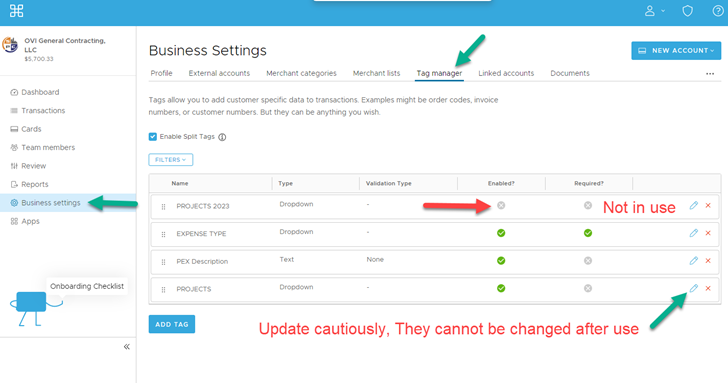The height and width of the screenshot is (383, 728).
Task: Select Business settings in sidebar
Action: [x=68, y=203]
